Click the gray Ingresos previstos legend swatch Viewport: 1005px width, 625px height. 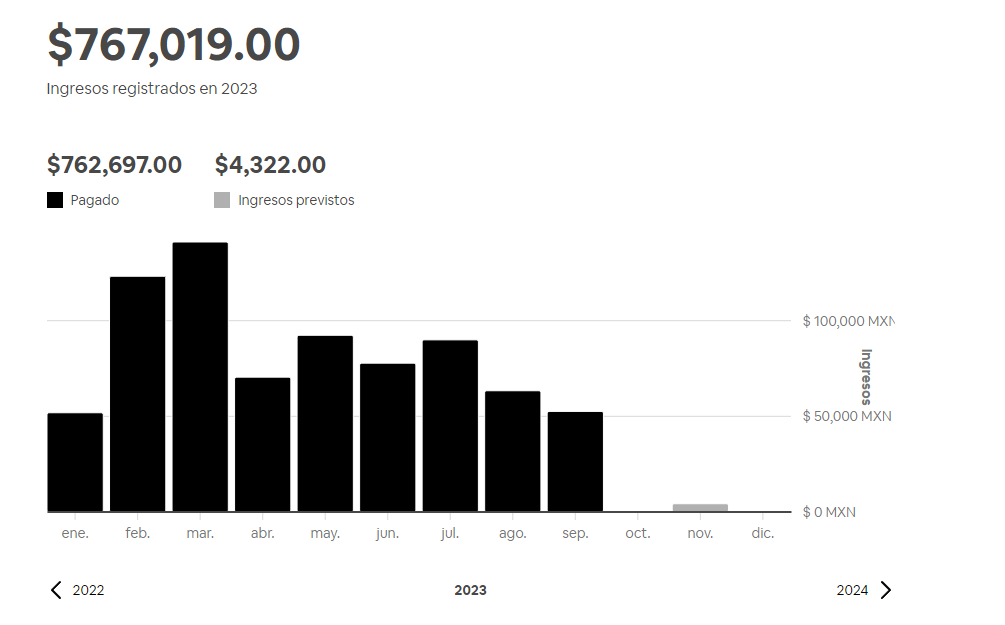coord(222,200)
